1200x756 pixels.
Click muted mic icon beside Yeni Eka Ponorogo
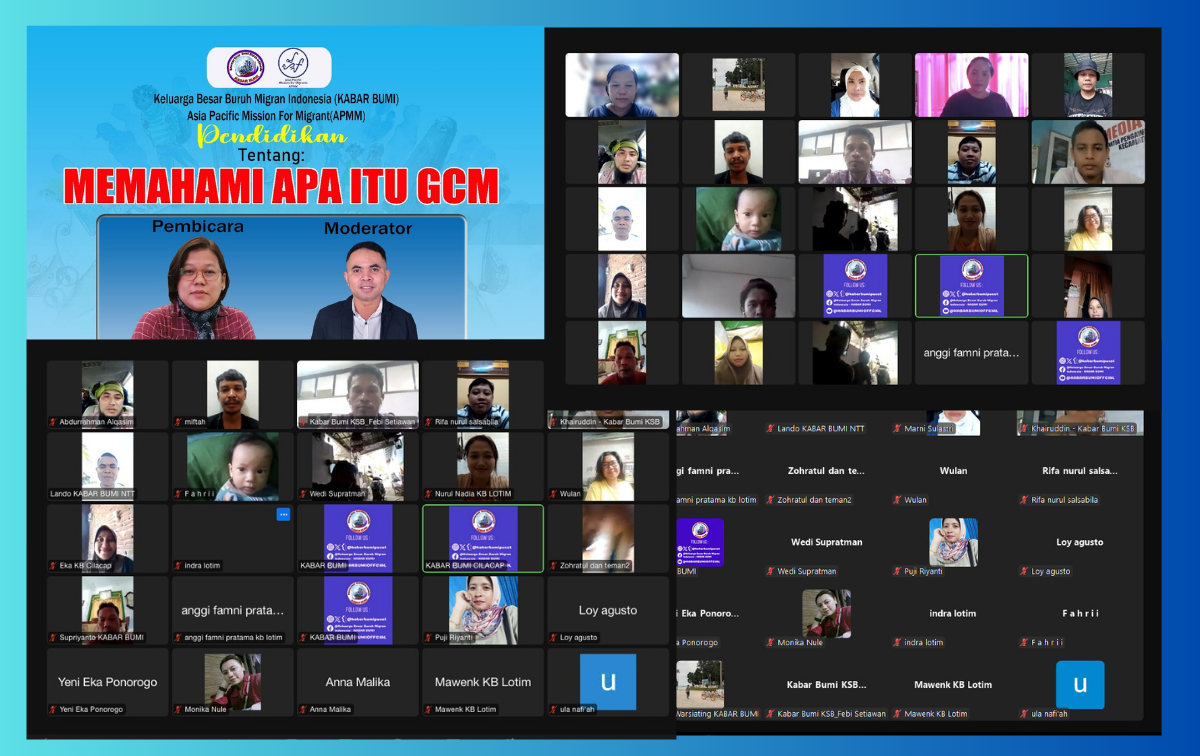pyautogui.click(x=53, y=709)
